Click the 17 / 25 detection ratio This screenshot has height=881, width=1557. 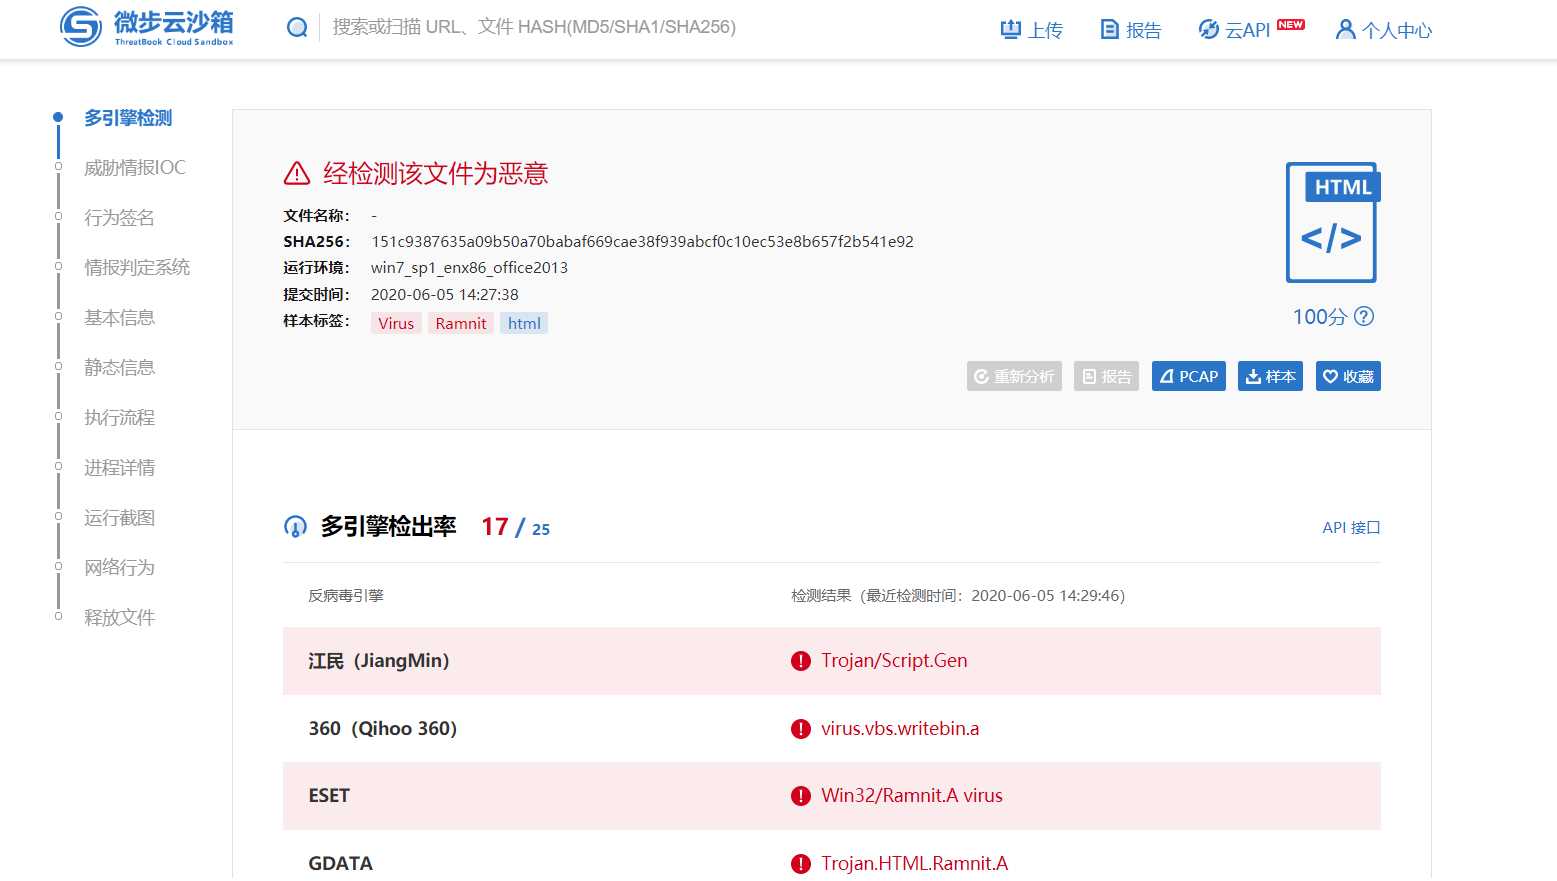point(515,527)
